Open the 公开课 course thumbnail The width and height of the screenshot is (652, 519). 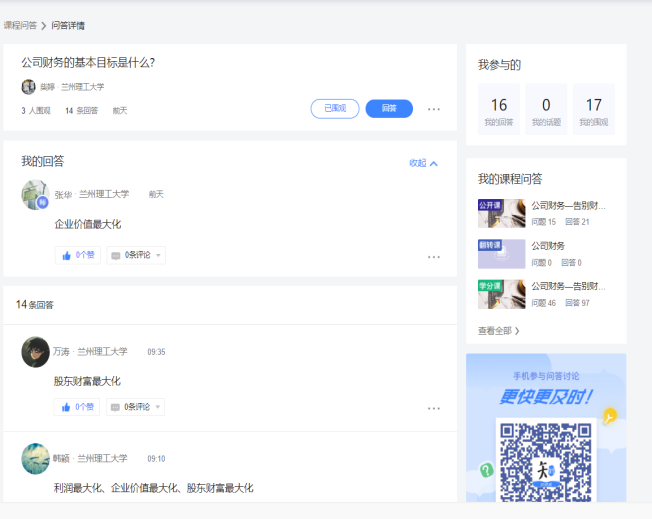(501, 213)
